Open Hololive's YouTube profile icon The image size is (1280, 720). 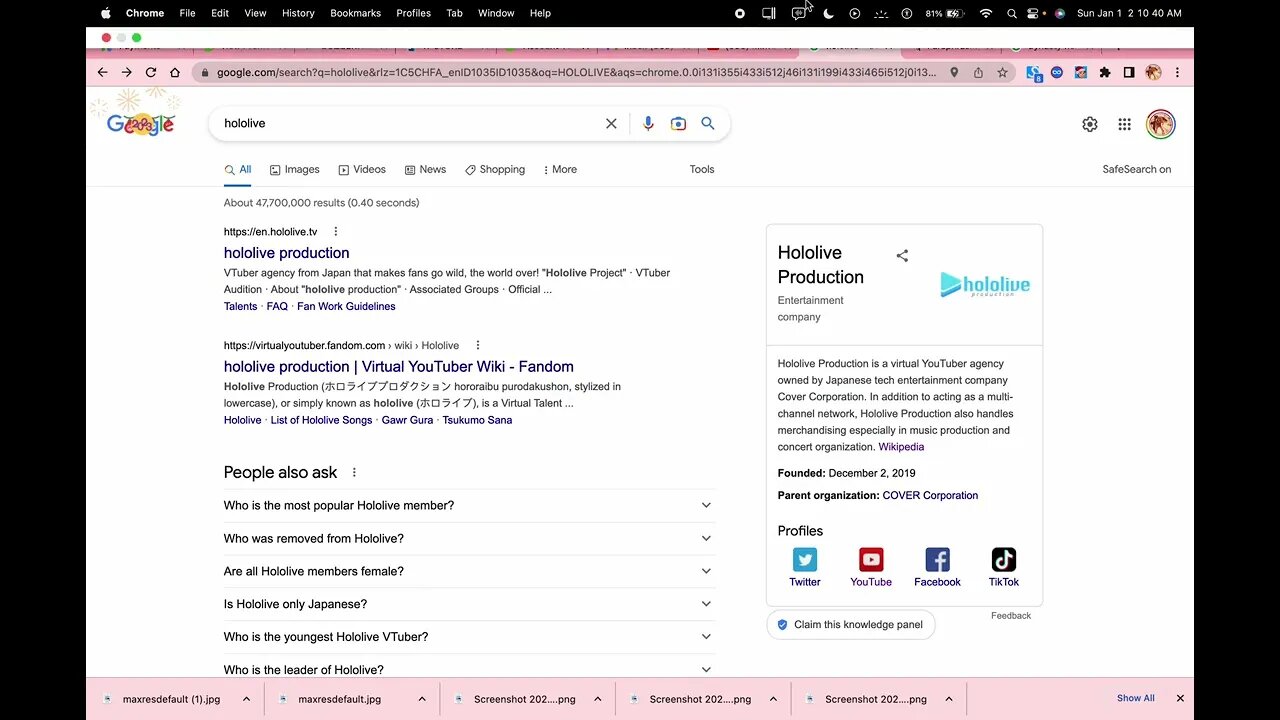[x=871, y=559]
